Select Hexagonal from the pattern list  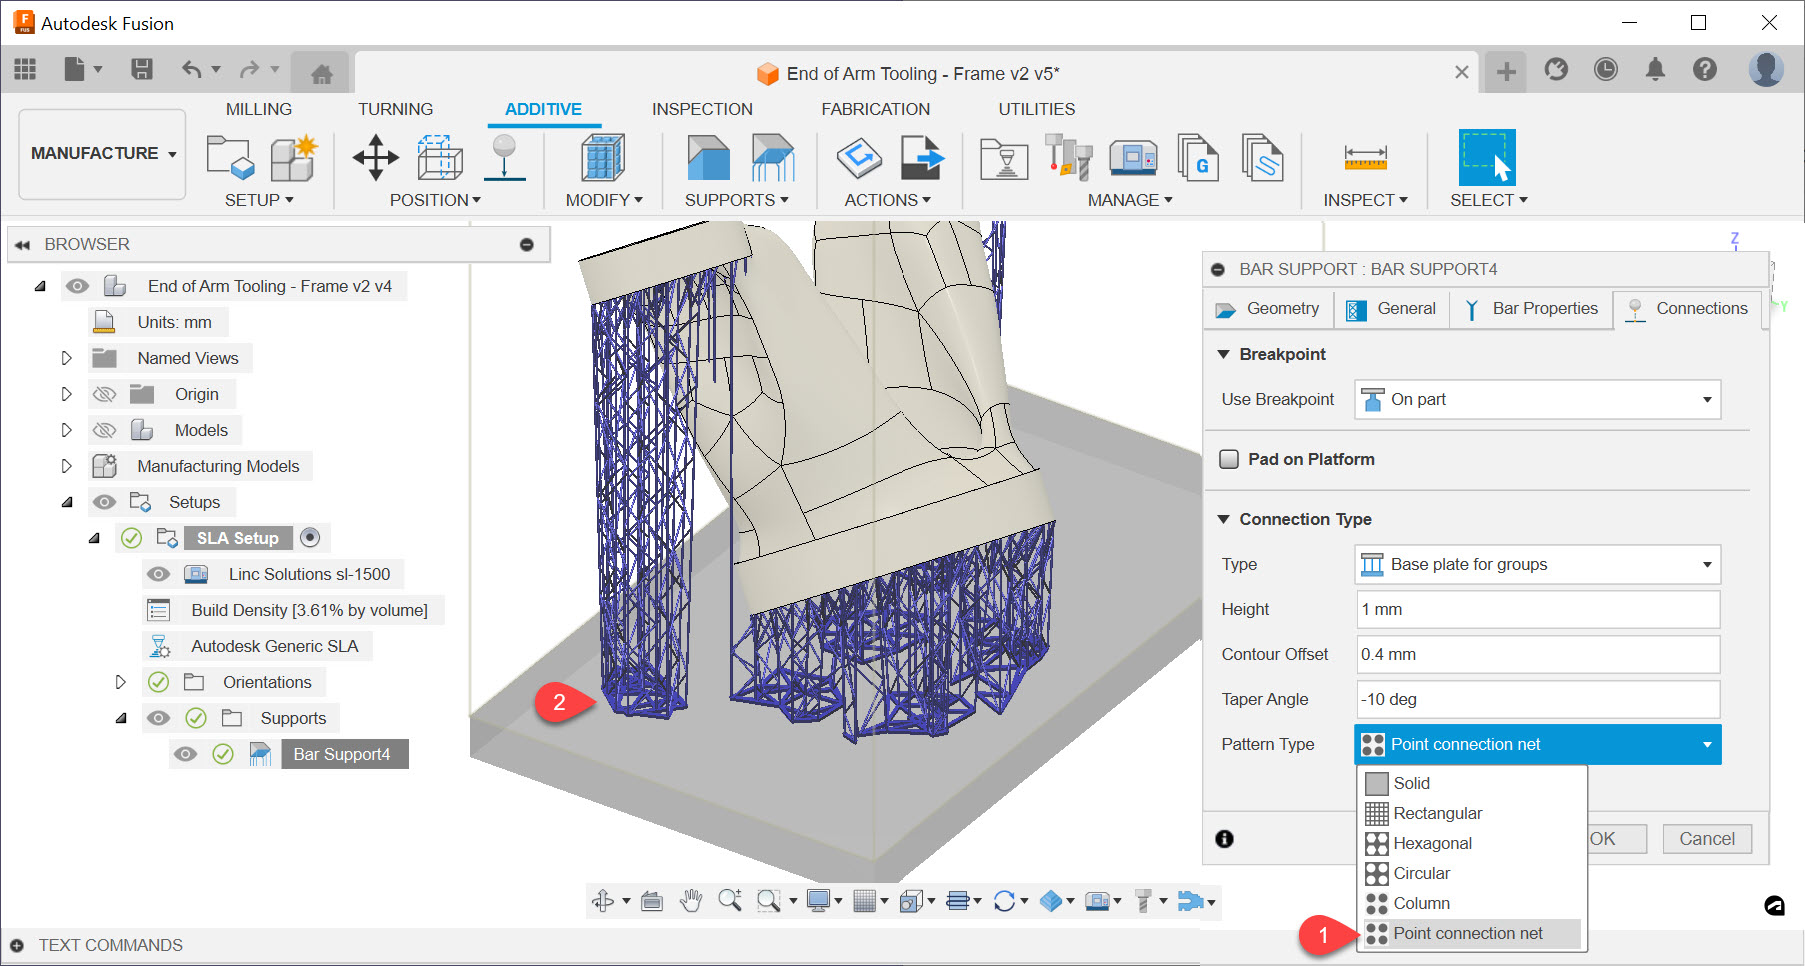1432,843
